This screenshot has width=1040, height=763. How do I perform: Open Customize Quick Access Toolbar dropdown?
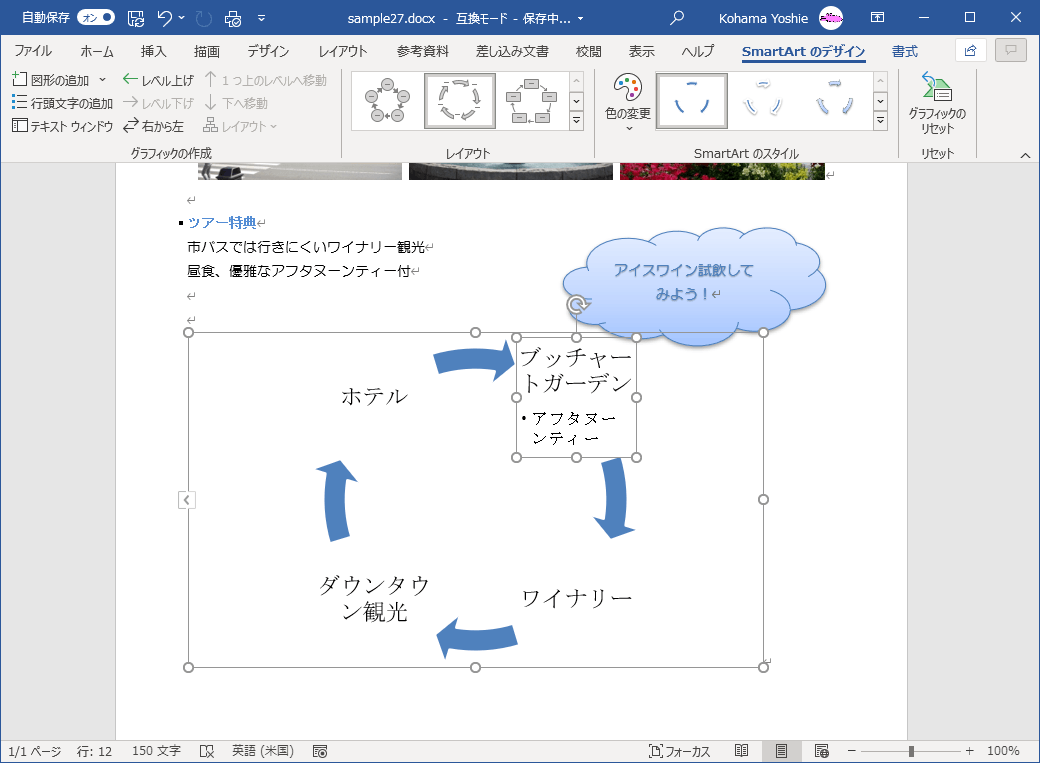tap(261, 19)
